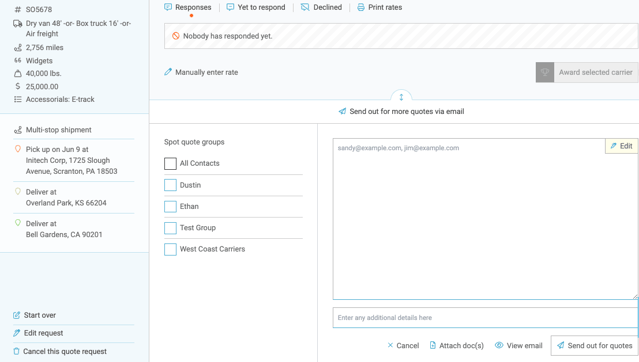The image size is (639, 362).
Task: Click Print rates
Action: click(379, 7)
